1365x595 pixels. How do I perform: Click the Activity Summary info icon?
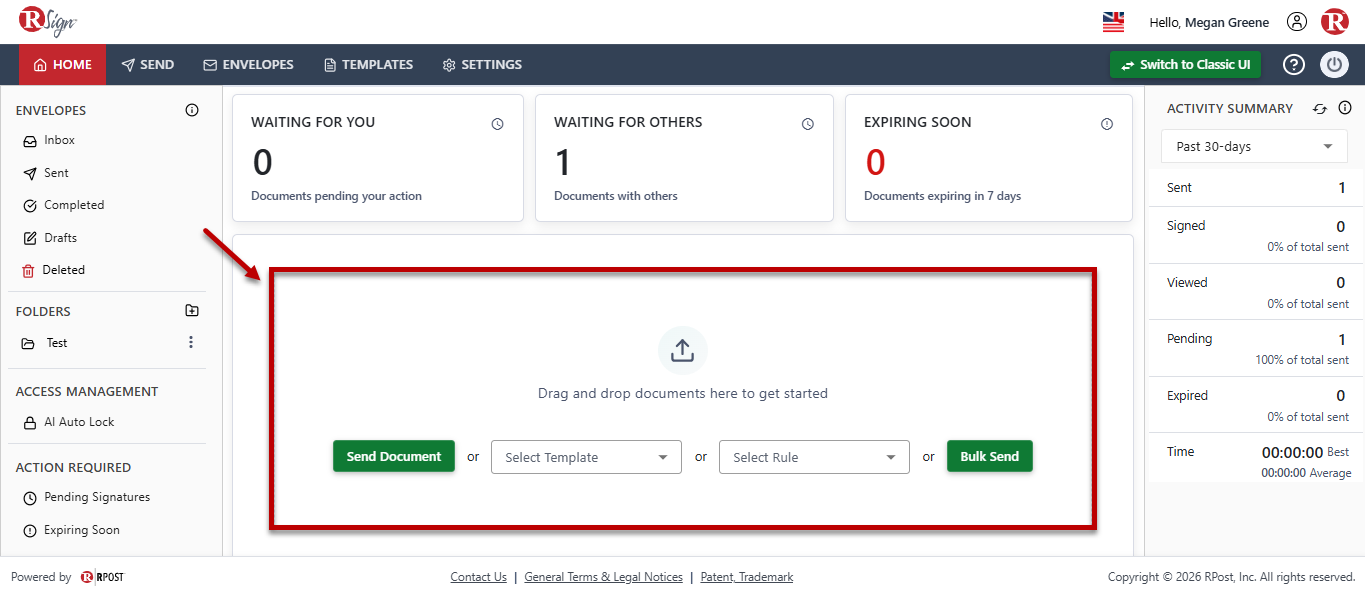point(1345,108)
